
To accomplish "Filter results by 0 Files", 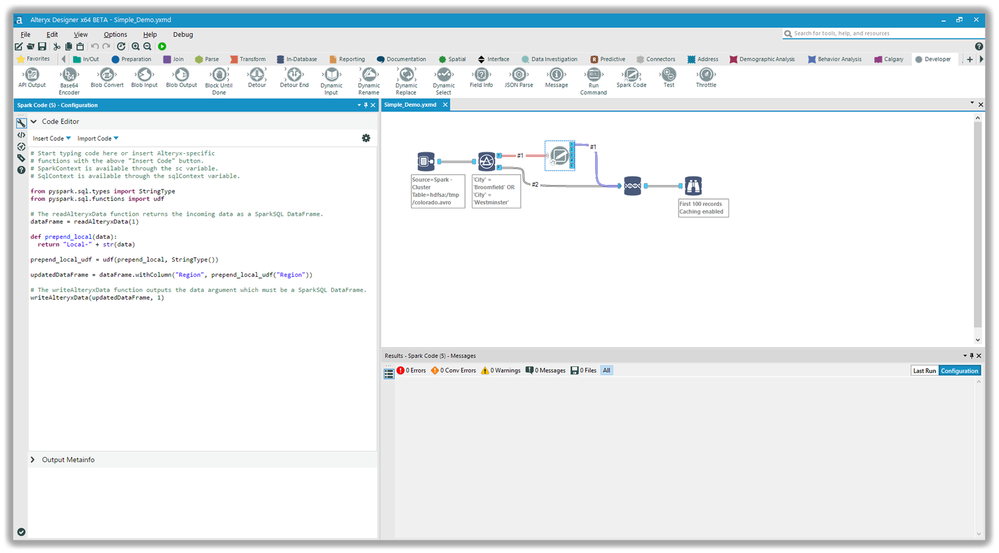I will 584,370.
